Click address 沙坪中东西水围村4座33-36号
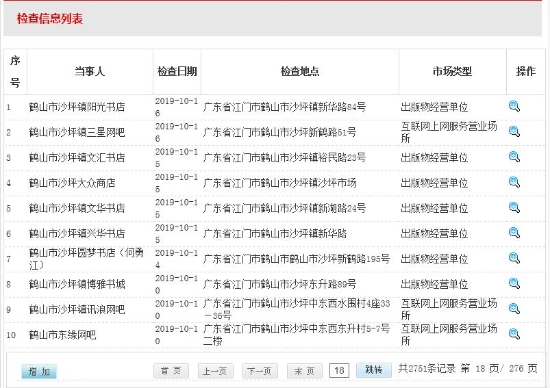Screen dimensions: 550x388 296,309
